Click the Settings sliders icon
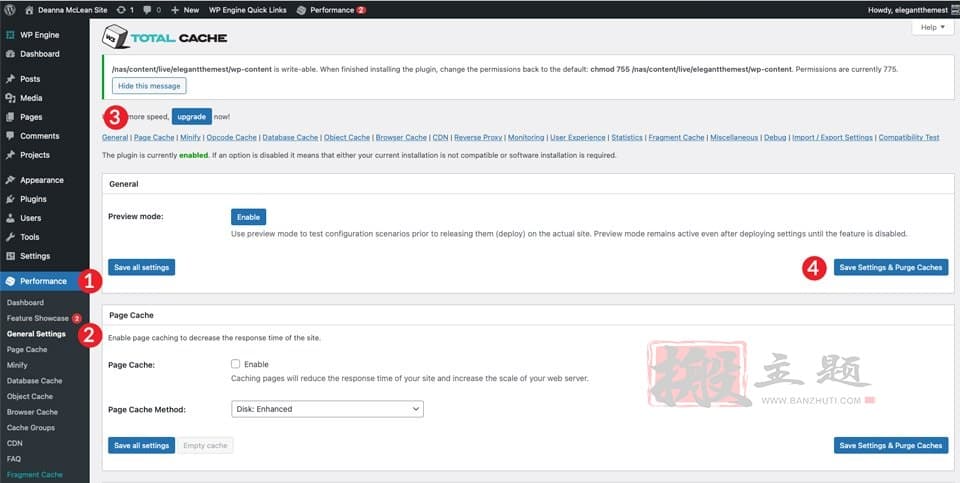 (10, 256)
